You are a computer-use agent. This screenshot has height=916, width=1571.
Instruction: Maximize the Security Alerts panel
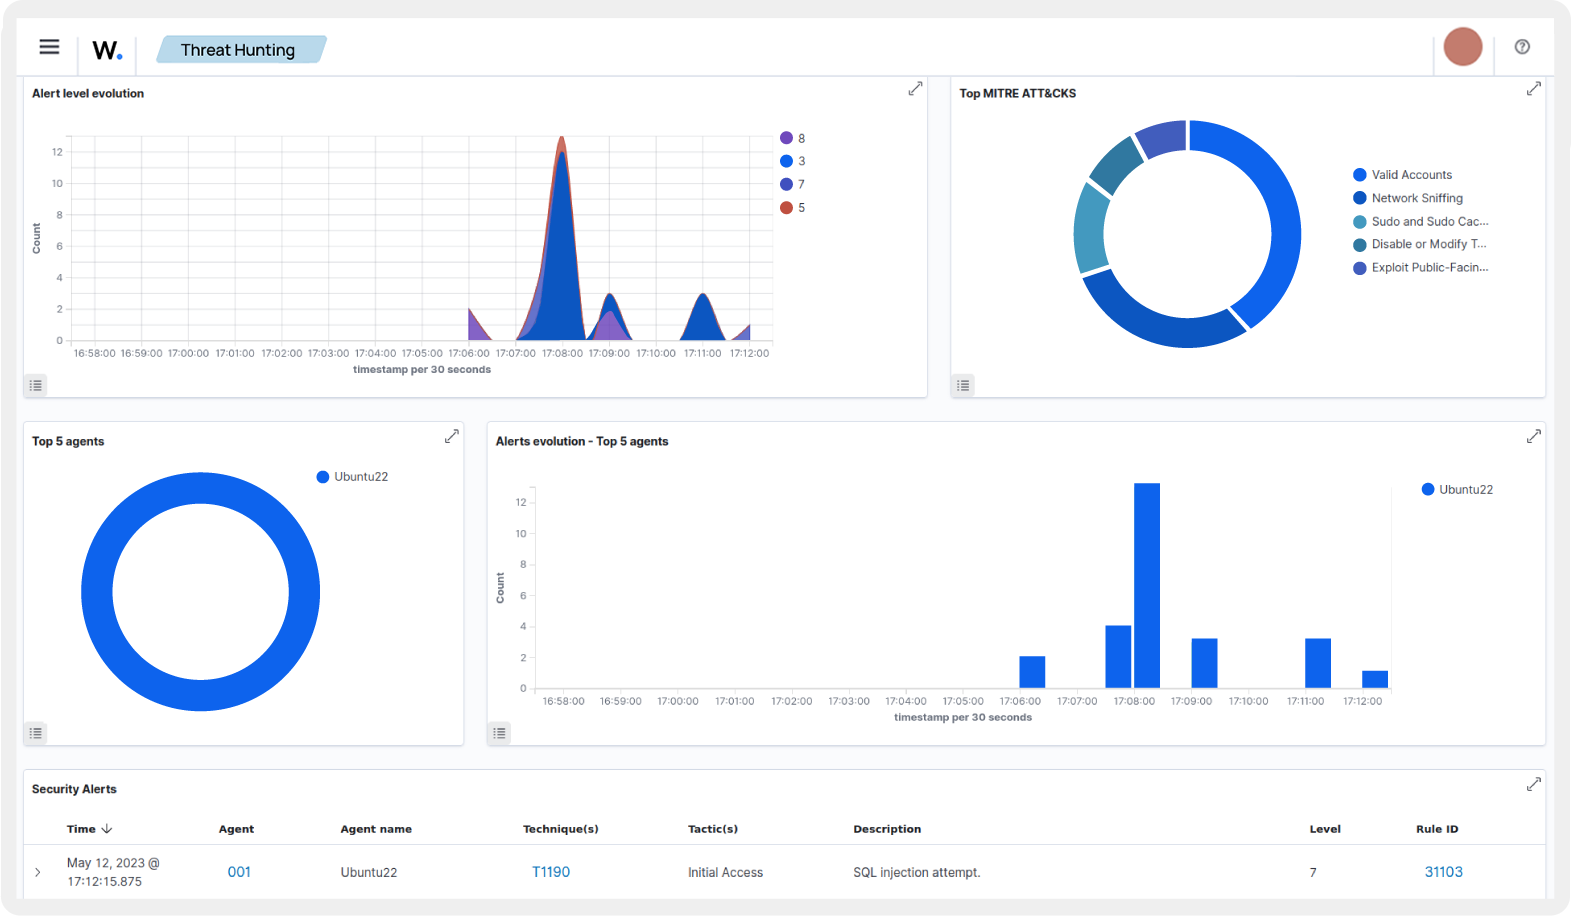(x=1533, y=784)
